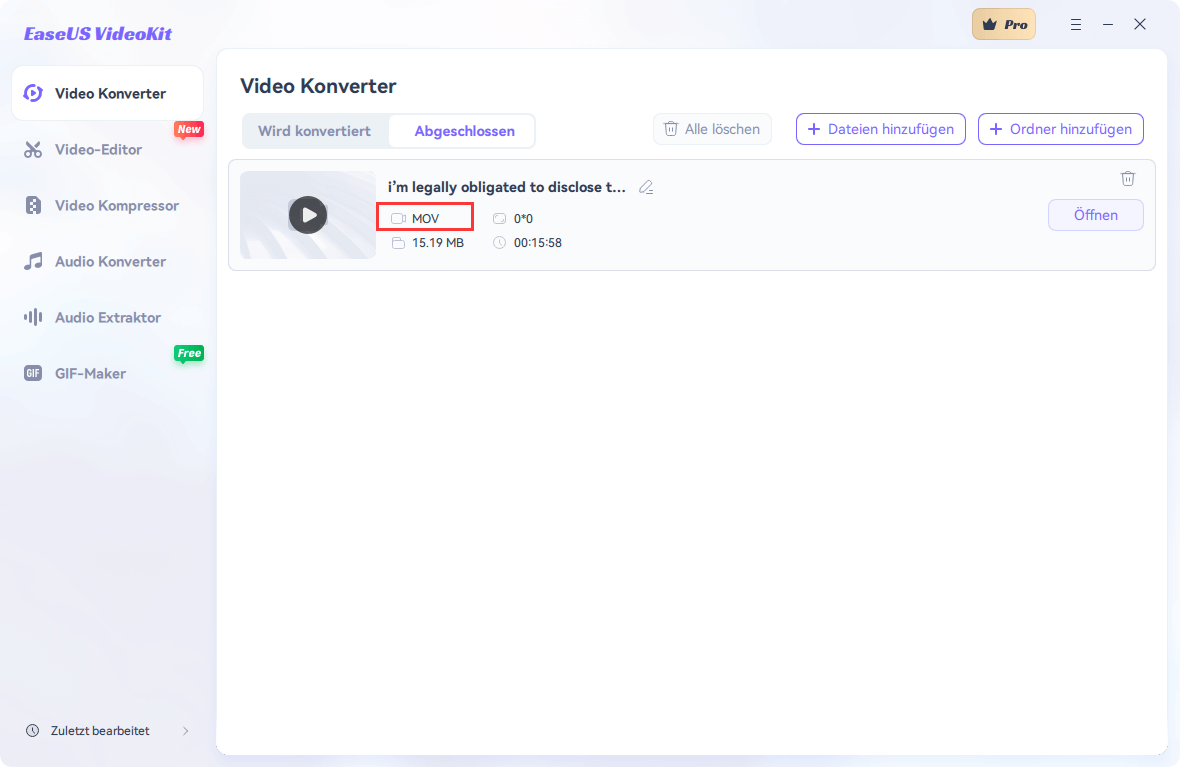Play the converted video thumbnail
This screenshot has height=767, width=1180.
[x=308, y=215]
